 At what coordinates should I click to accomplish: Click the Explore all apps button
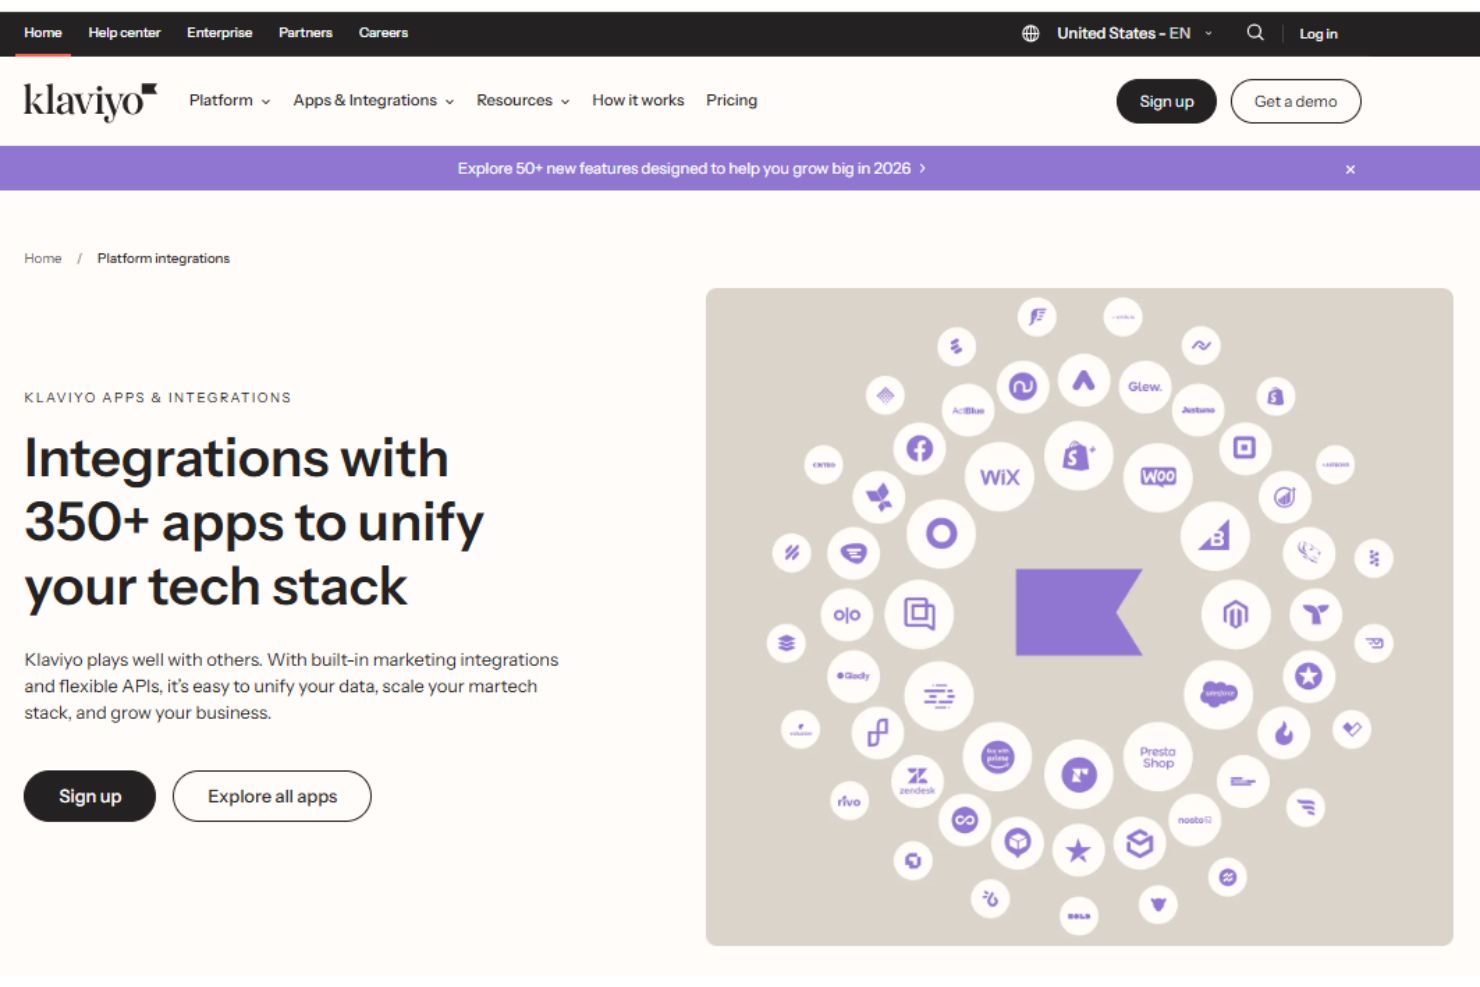(272, 796)
